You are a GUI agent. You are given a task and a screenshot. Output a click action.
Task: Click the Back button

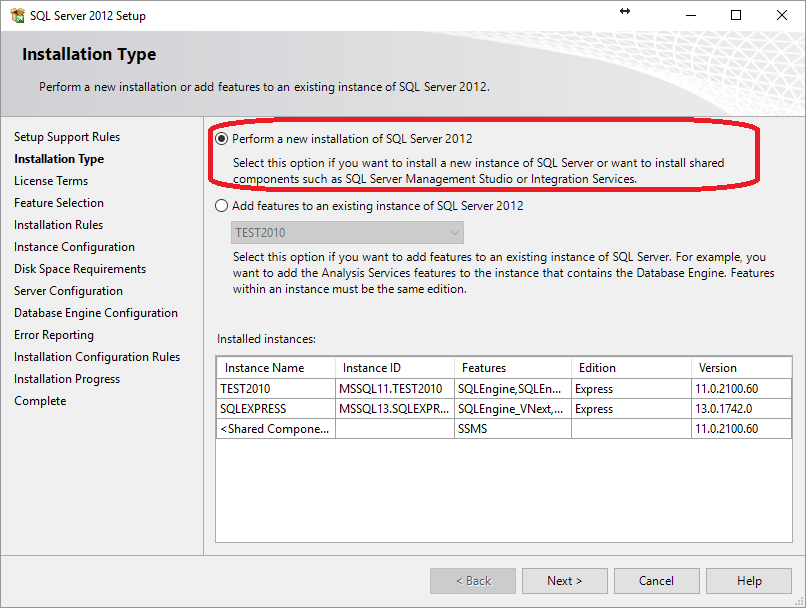tap(473, 581)
